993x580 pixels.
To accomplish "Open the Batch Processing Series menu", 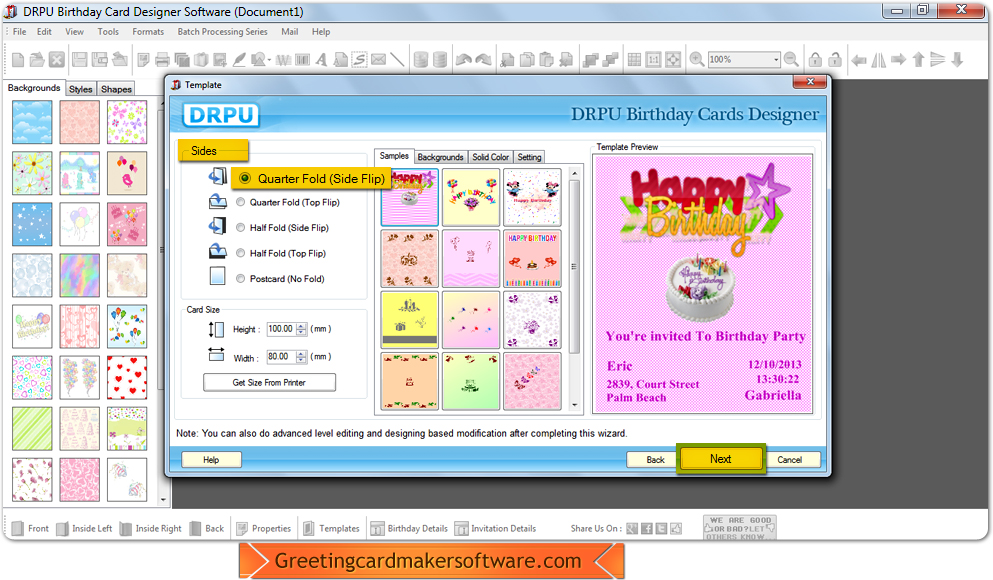I will (222, 32).
